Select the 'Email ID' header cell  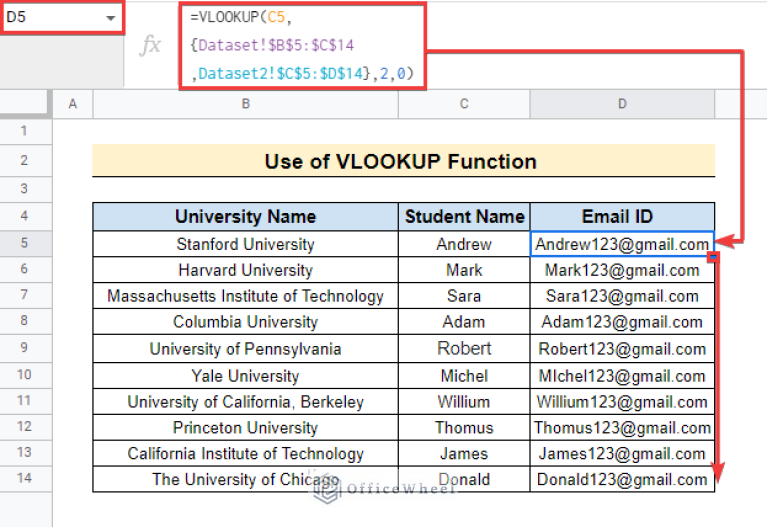pyautogui.click(x=622, y=217)
